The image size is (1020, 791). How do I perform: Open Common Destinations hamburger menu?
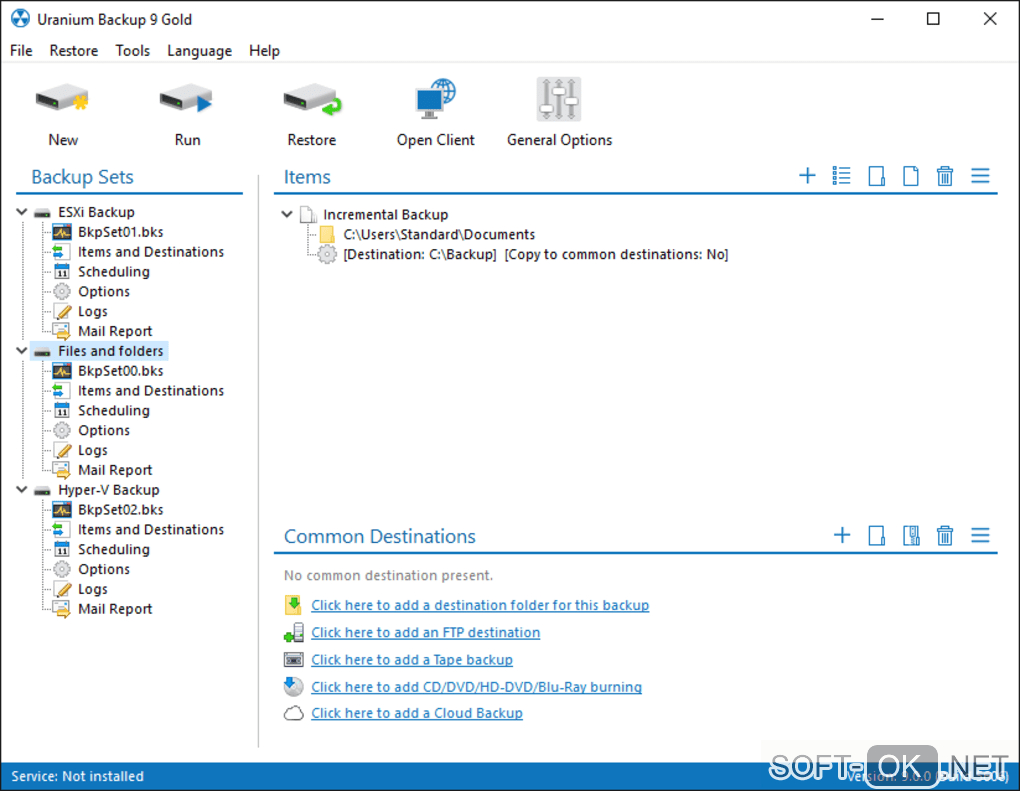pos(980,535)
